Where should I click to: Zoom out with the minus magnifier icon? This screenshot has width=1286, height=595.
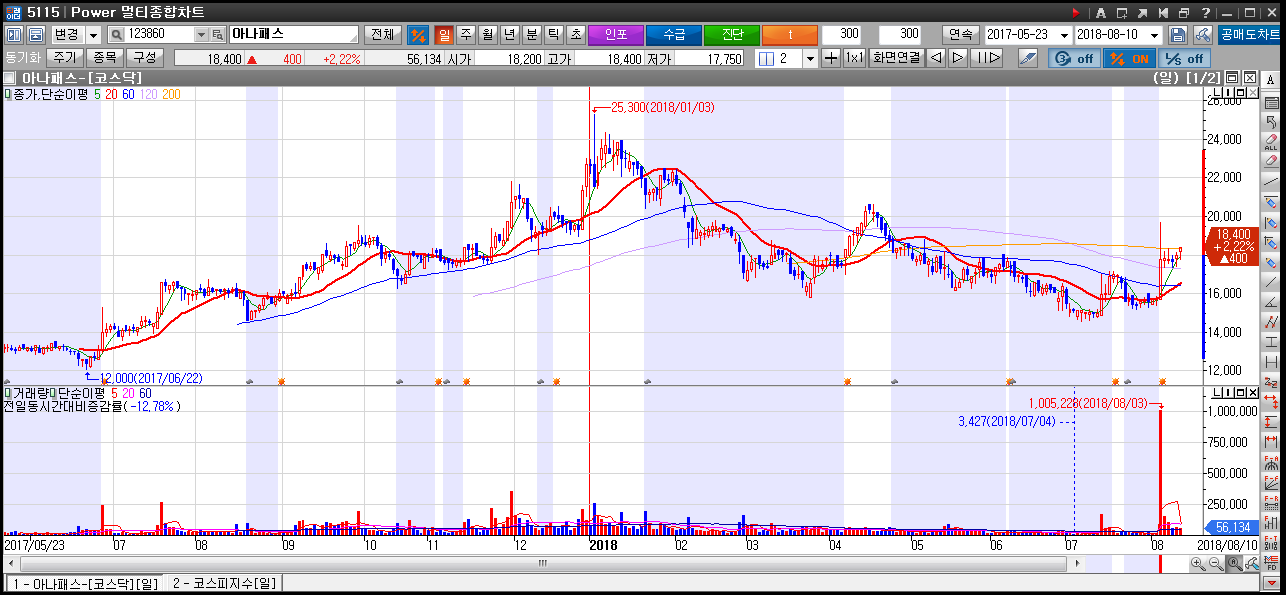coord(1216,564)
